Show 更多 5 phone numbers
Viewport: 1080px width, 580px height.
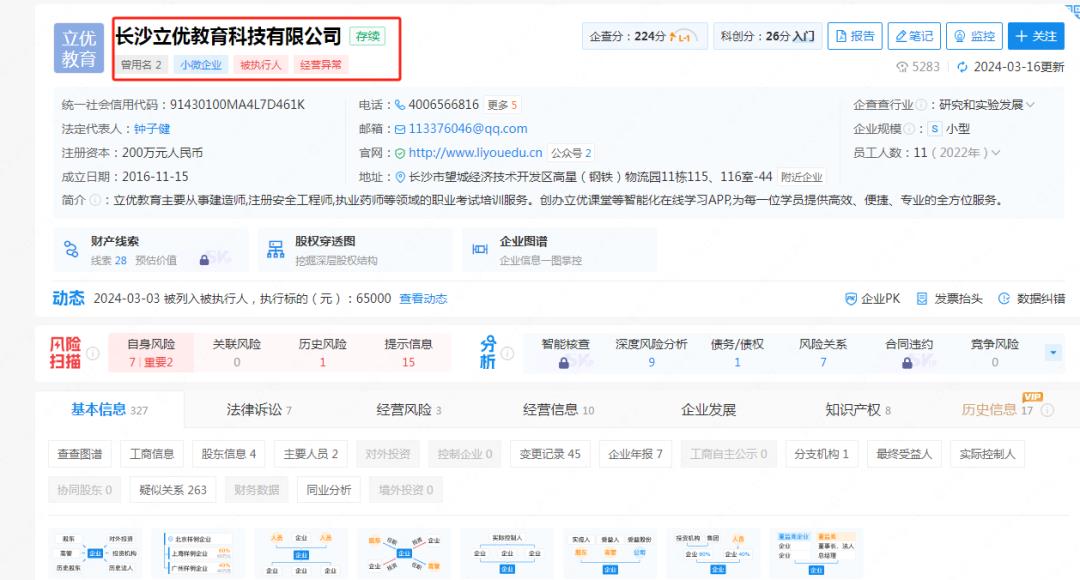tap(502, 105)
